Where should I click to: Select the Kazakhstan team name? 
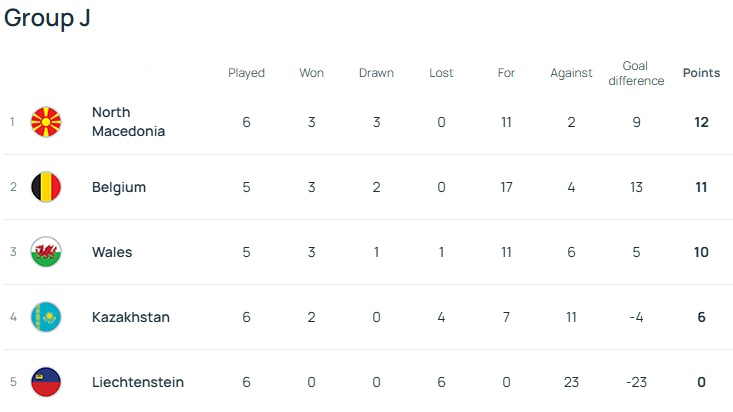point(130,317)
